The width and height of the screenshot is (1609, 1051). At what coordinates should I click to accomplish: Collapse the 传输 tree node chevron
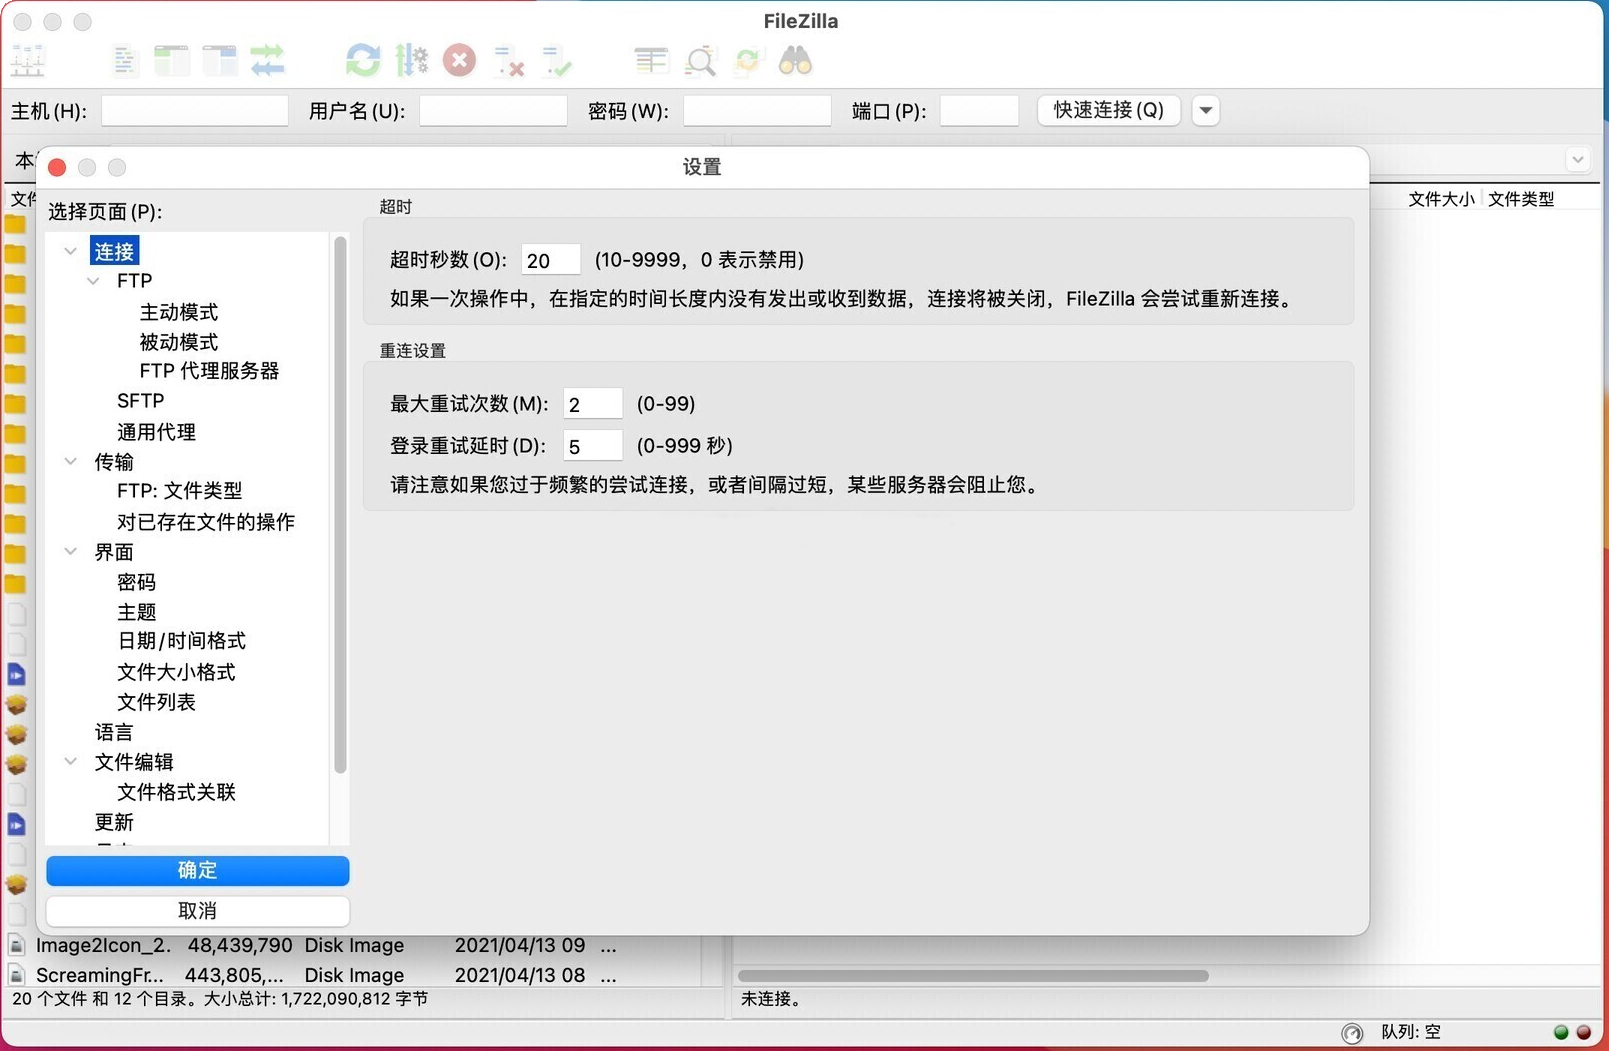click(x=71, y=462)
